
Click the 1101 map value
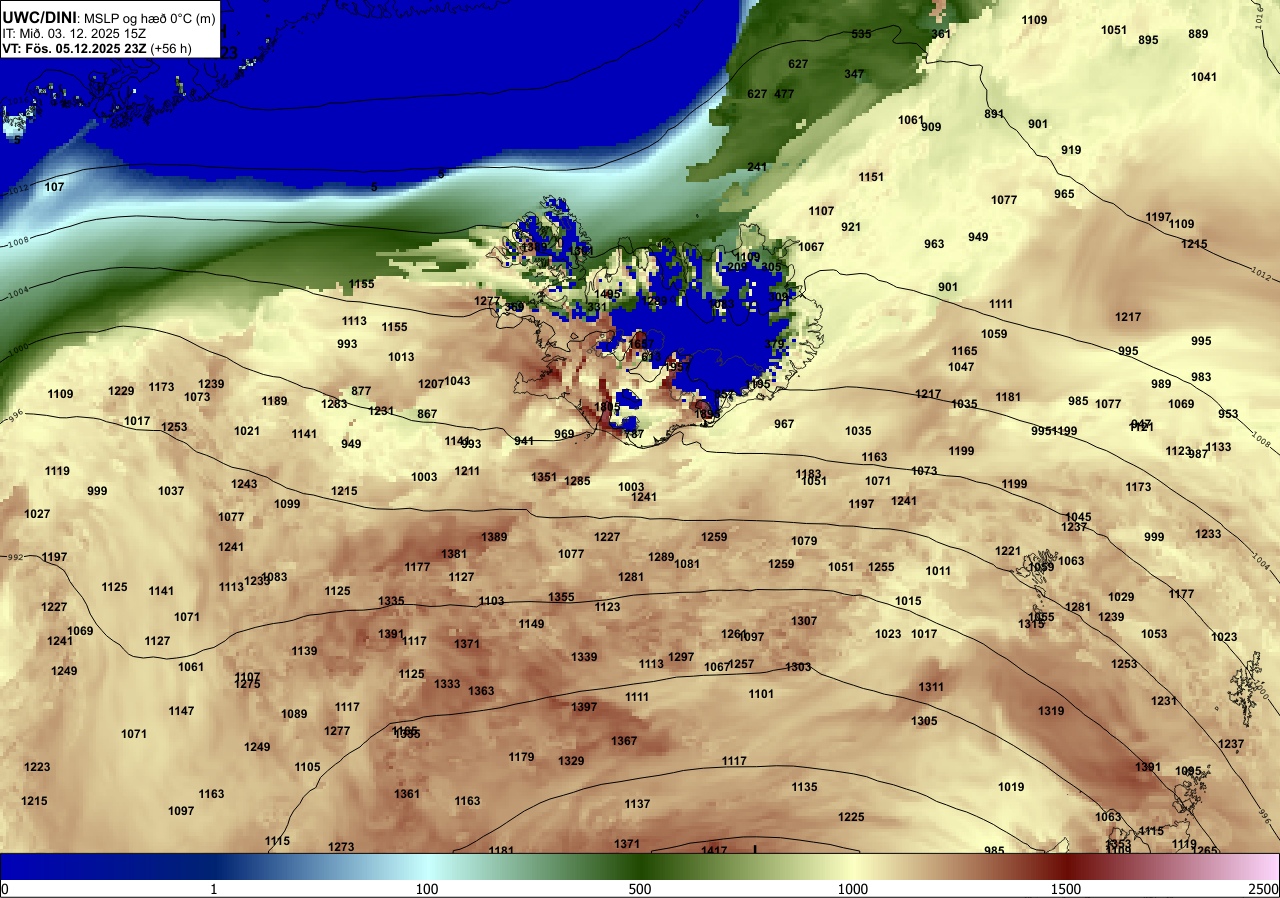tap(761, 694)
